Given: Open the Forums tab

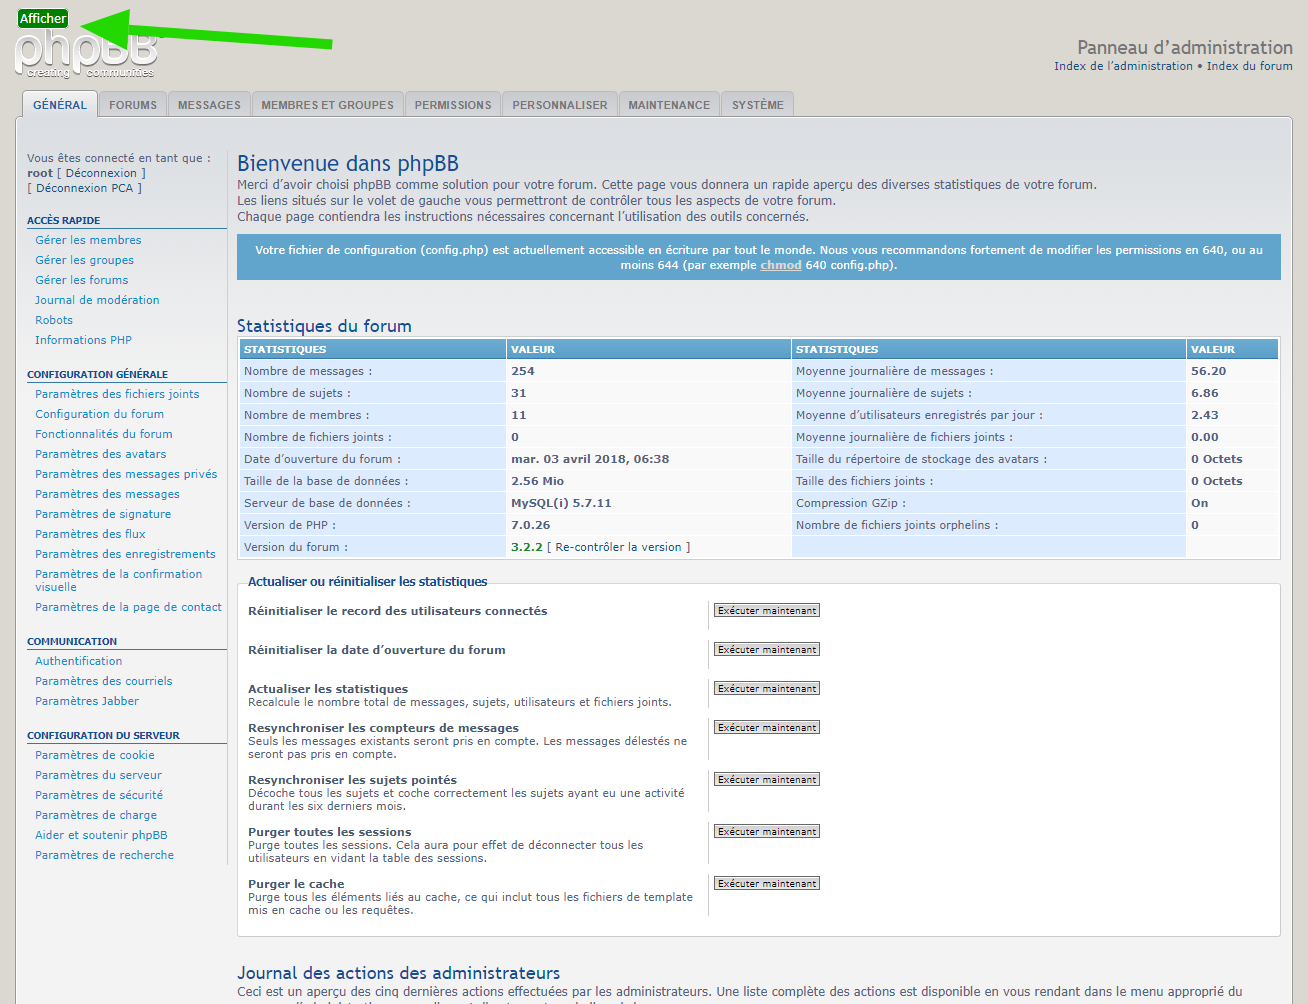Looking at the screenshot, I should tap(133, 105).
